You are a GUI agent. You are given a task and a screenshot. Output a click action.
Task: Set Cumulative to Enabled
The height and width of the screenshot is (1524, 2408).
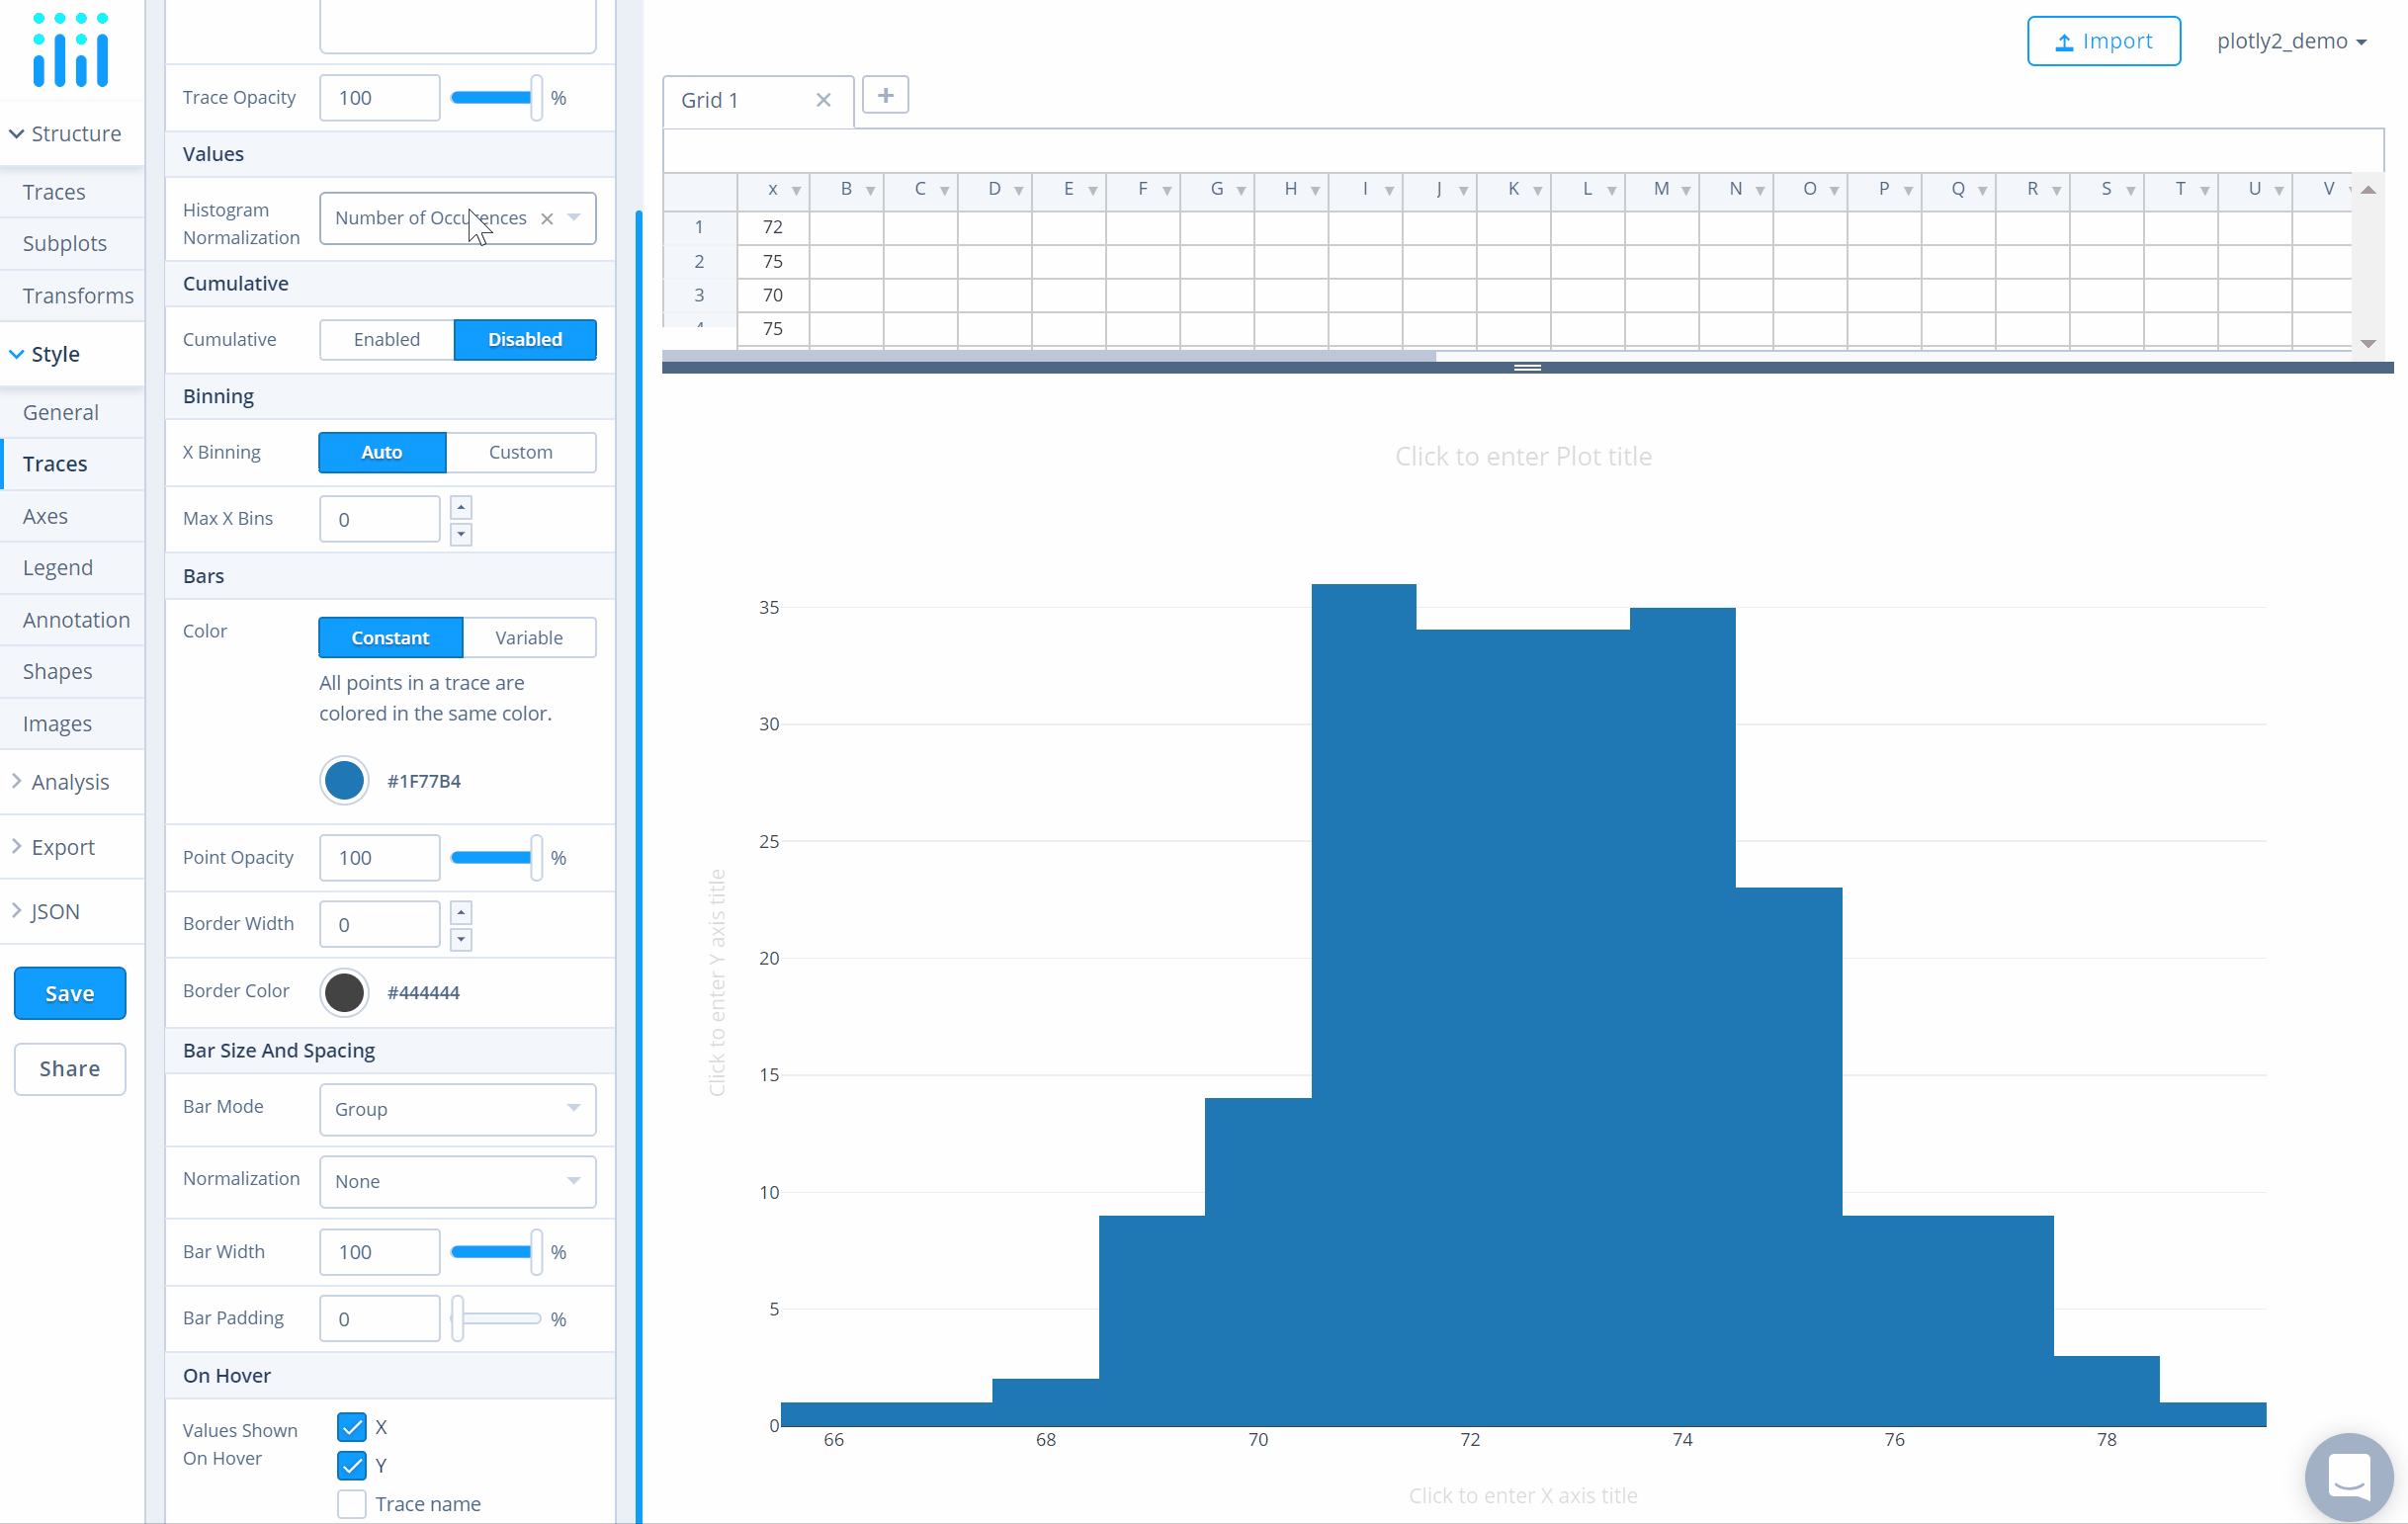pos(387,339)
